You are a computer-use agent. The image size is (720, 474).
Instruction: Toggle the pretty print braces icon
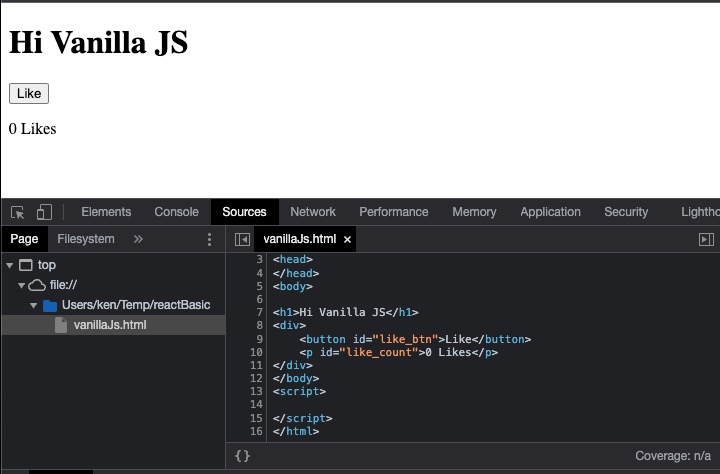tap(242, 456)
